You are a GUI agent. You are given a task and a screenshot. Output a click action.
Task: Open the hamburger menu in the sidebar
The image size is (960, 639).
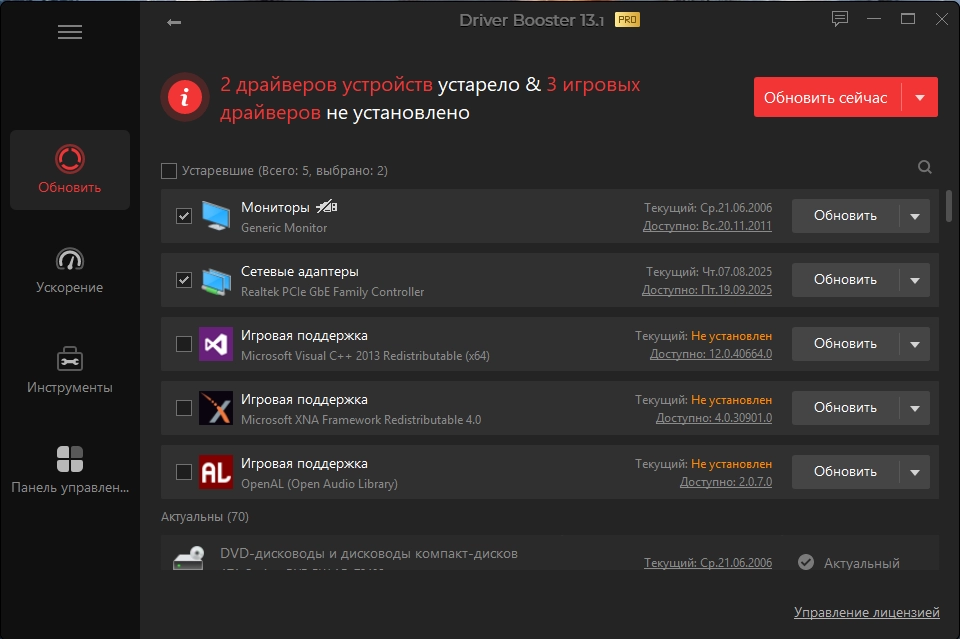70,32
